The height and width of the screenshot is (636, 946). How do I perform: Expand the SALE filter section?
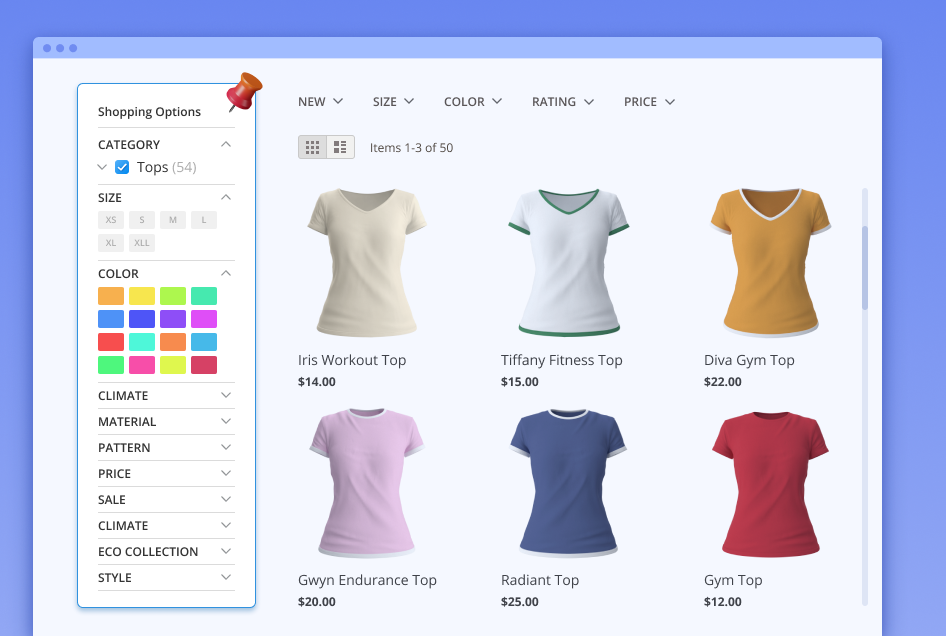pos(165,499)
